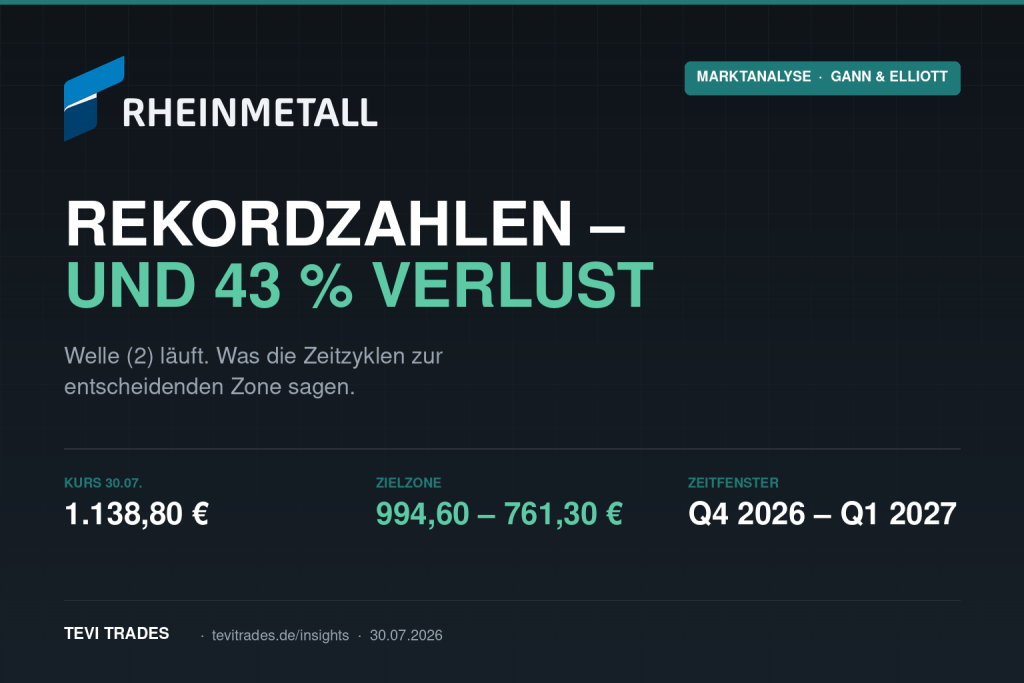The width and height of the screenshot is (1024, 683).
Task: Select the Welle (2) läuft subtitle text
Action: click(253, 371)
